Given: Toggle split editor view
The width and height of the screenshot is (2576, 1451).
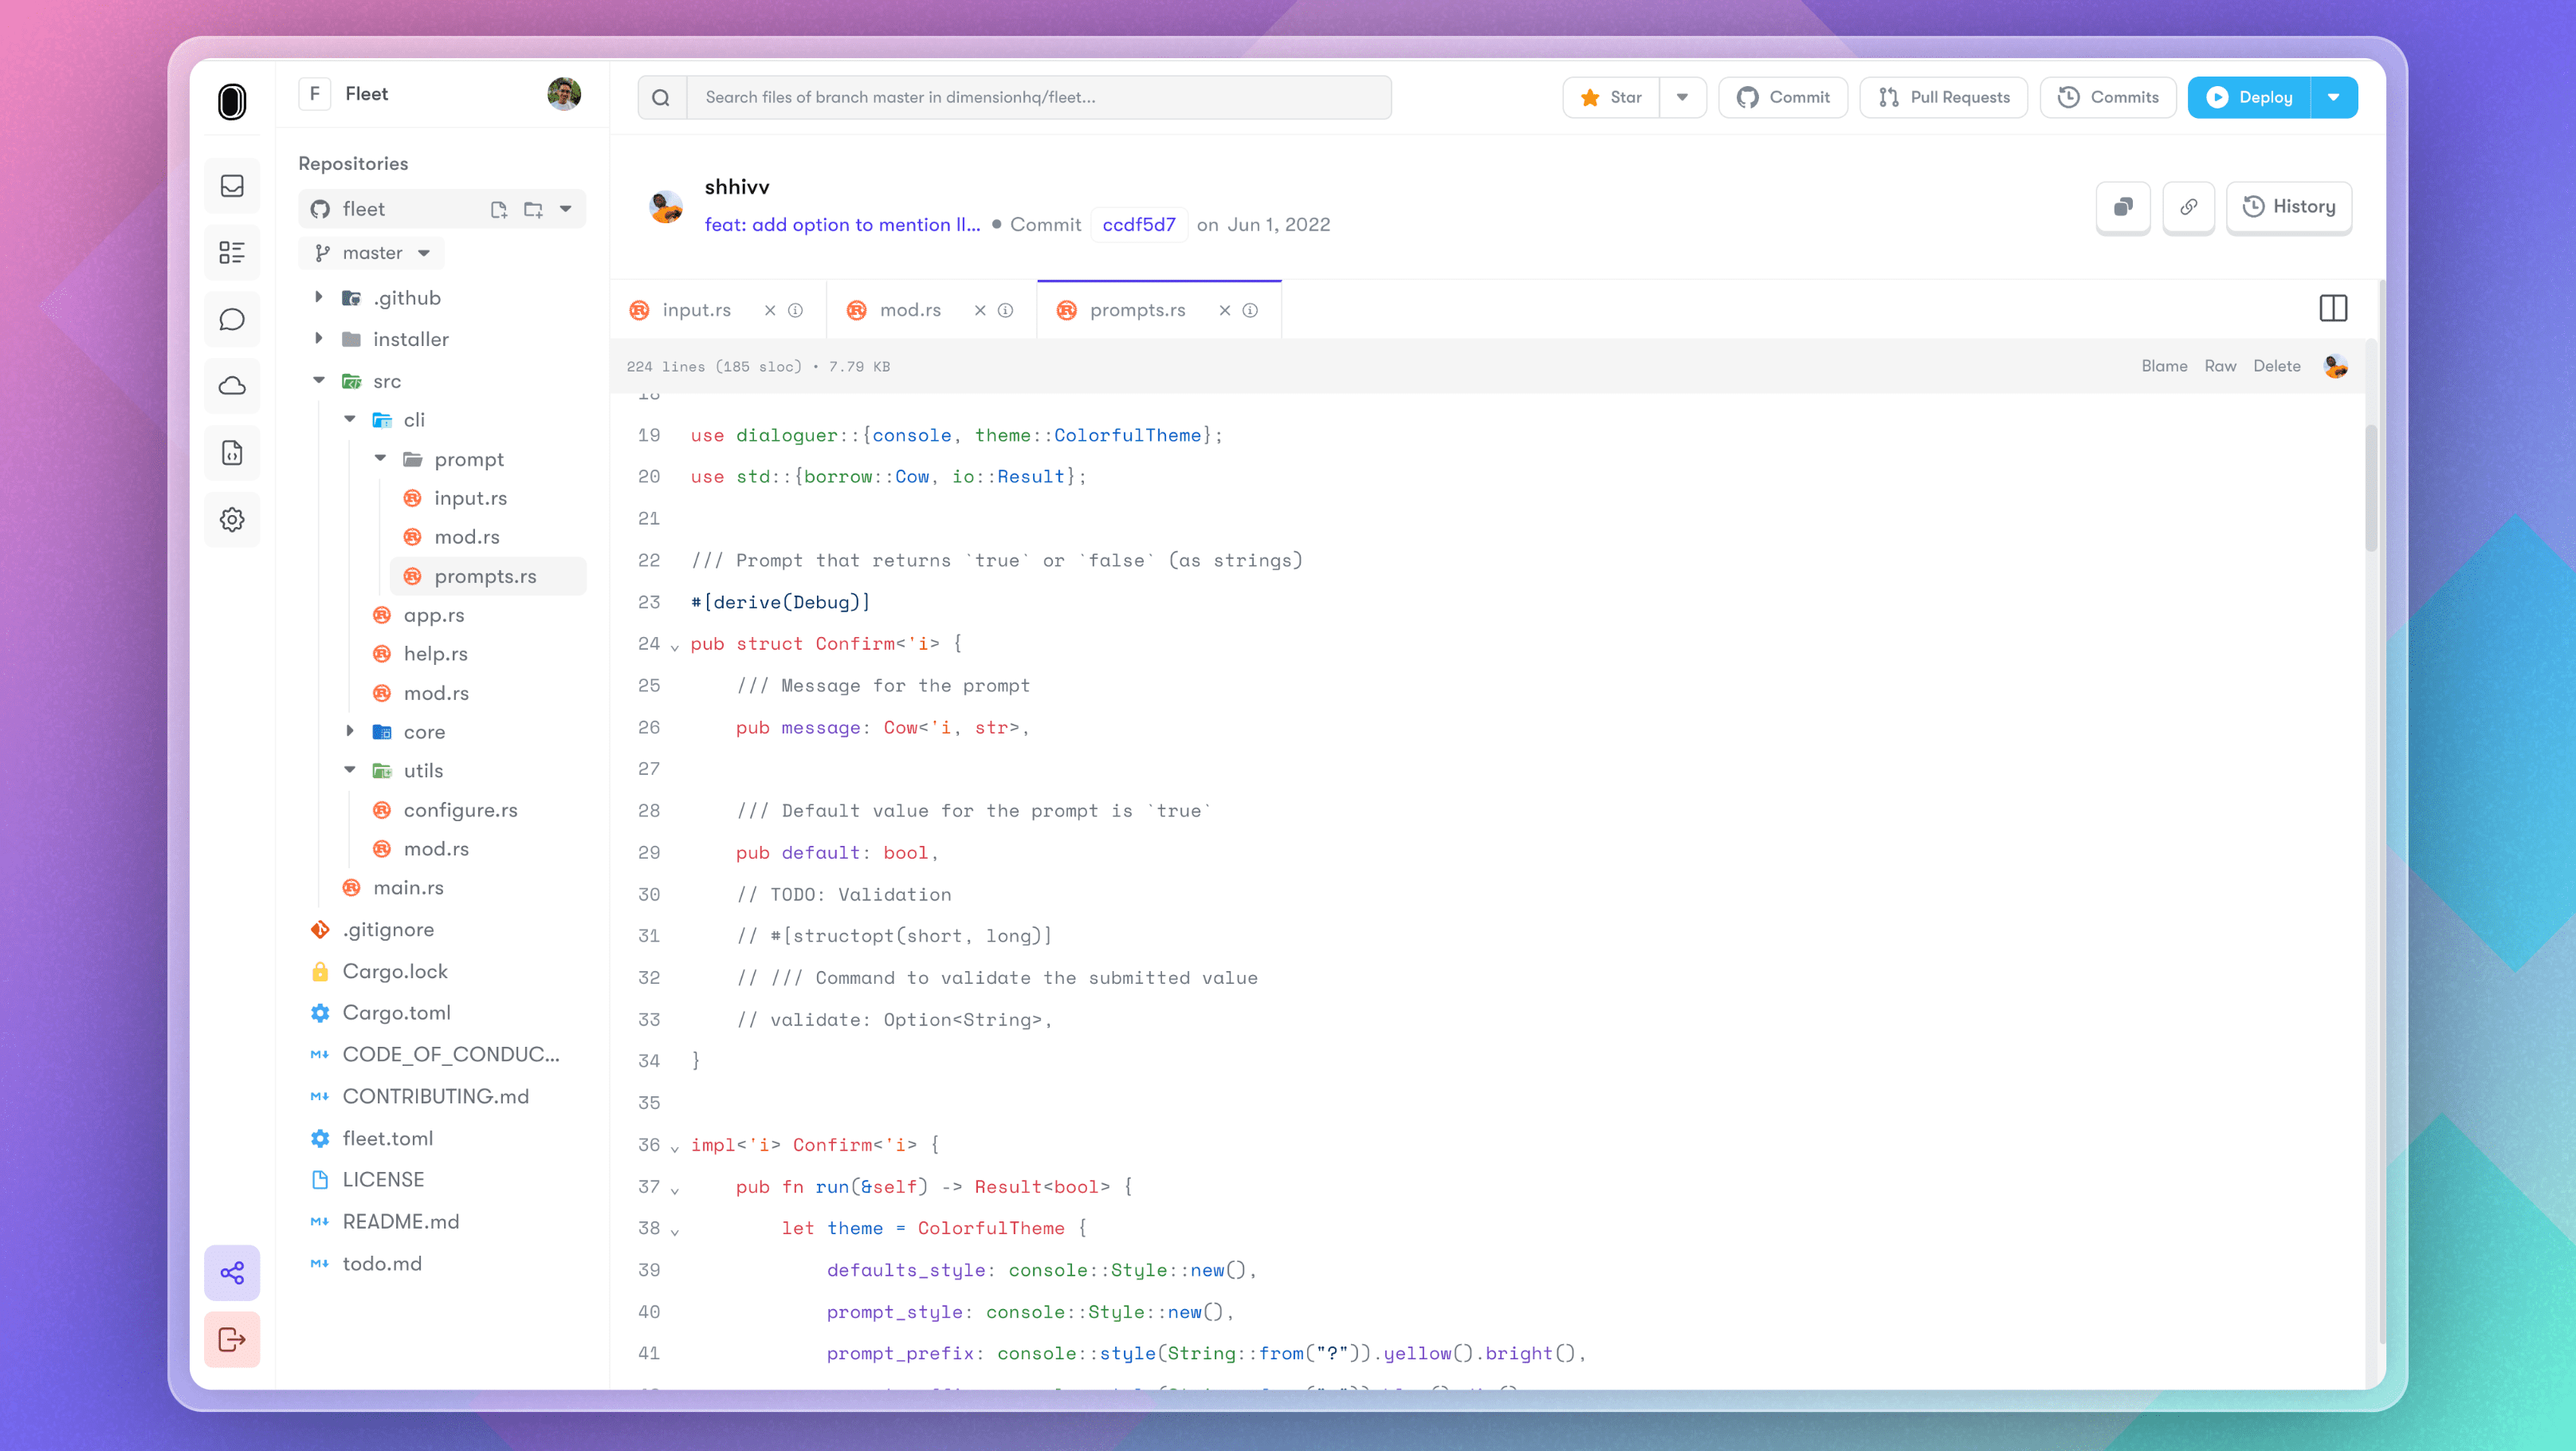Looking at the screenshot, I should click(2334, 308).
